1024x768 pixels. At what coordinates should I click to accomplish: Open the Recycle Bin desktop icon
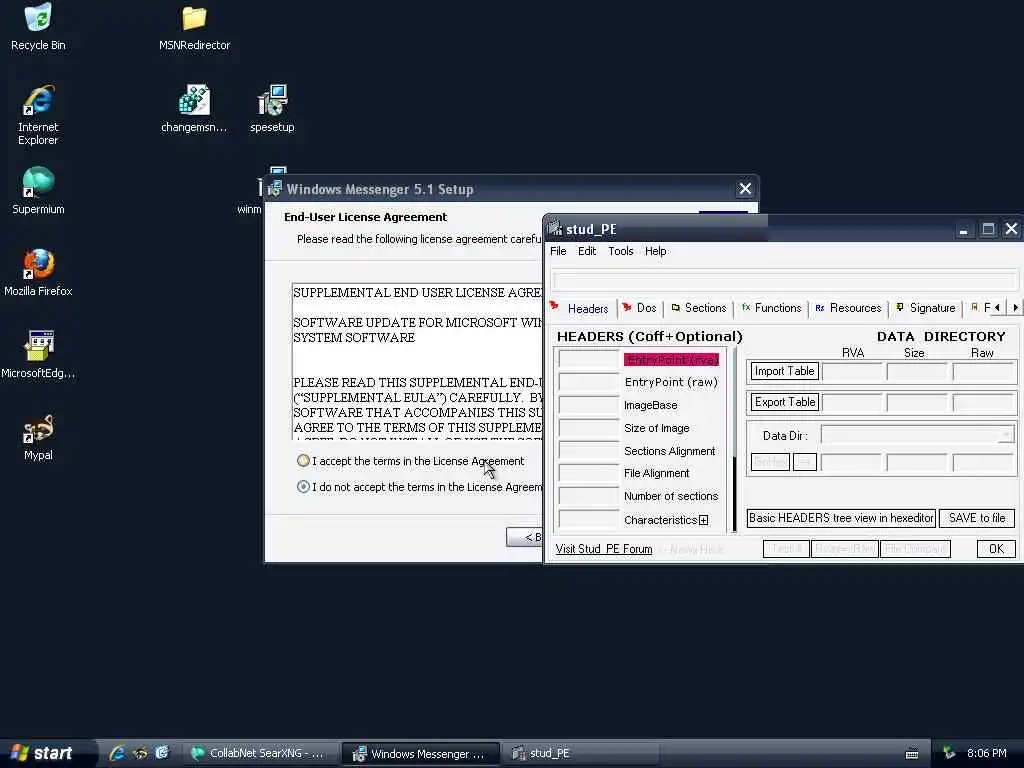tap(38, 27)
